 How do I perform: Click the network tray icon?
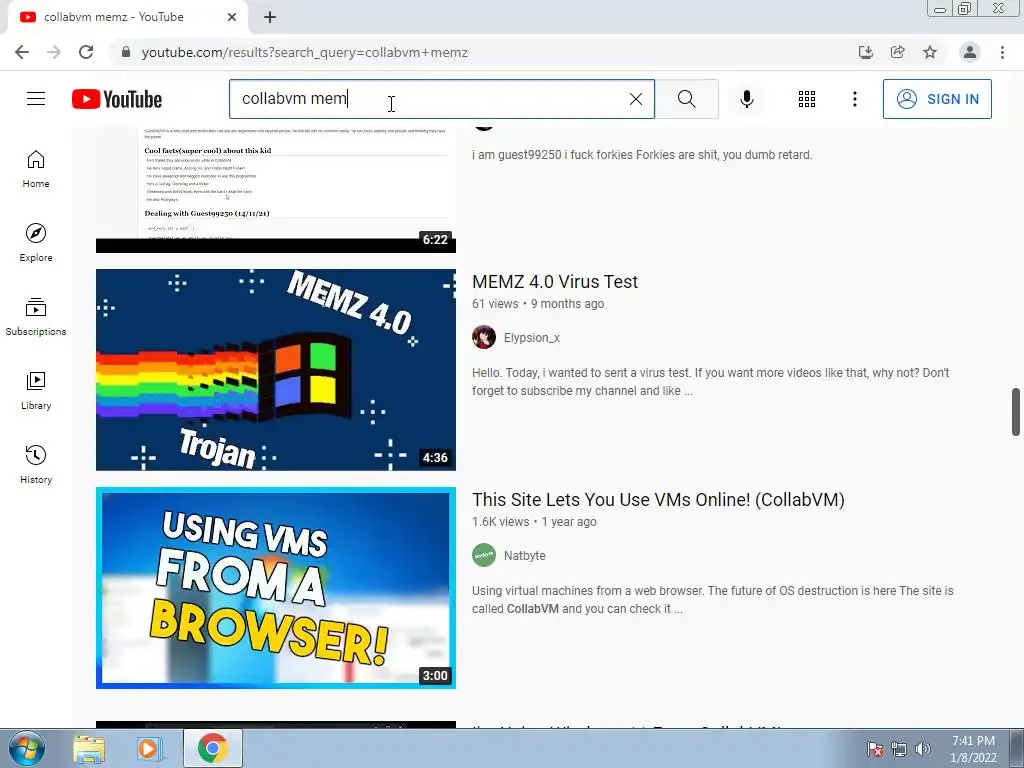click(899, 749)
